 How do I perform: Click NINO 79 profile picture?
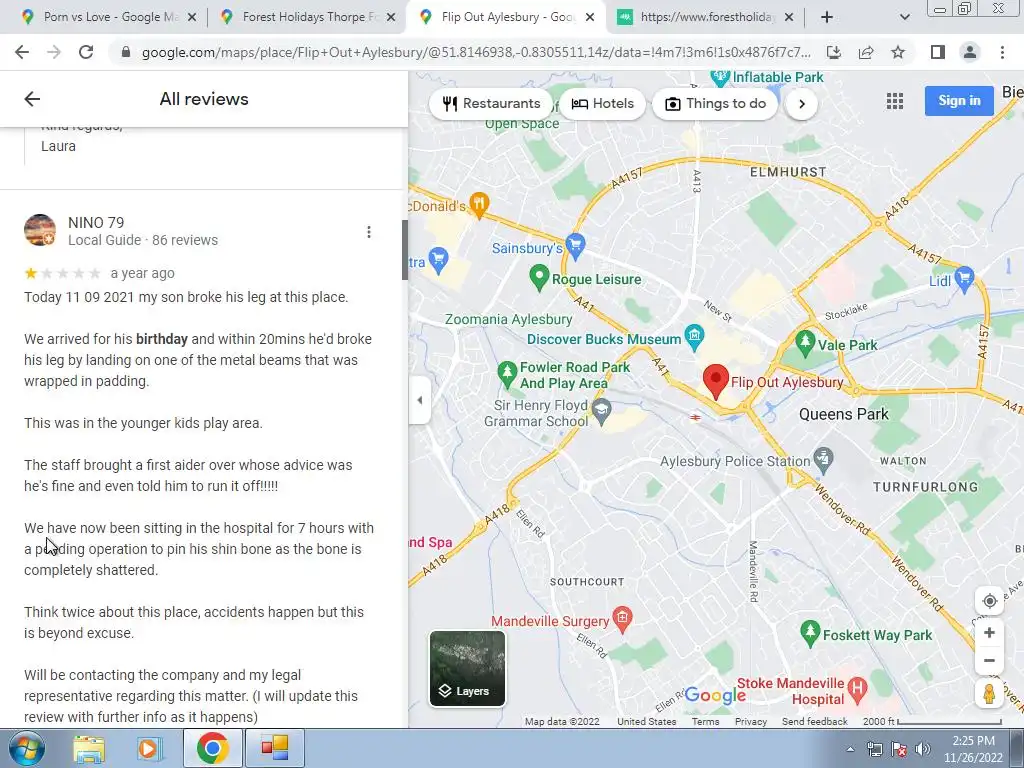tap(40, 230)
